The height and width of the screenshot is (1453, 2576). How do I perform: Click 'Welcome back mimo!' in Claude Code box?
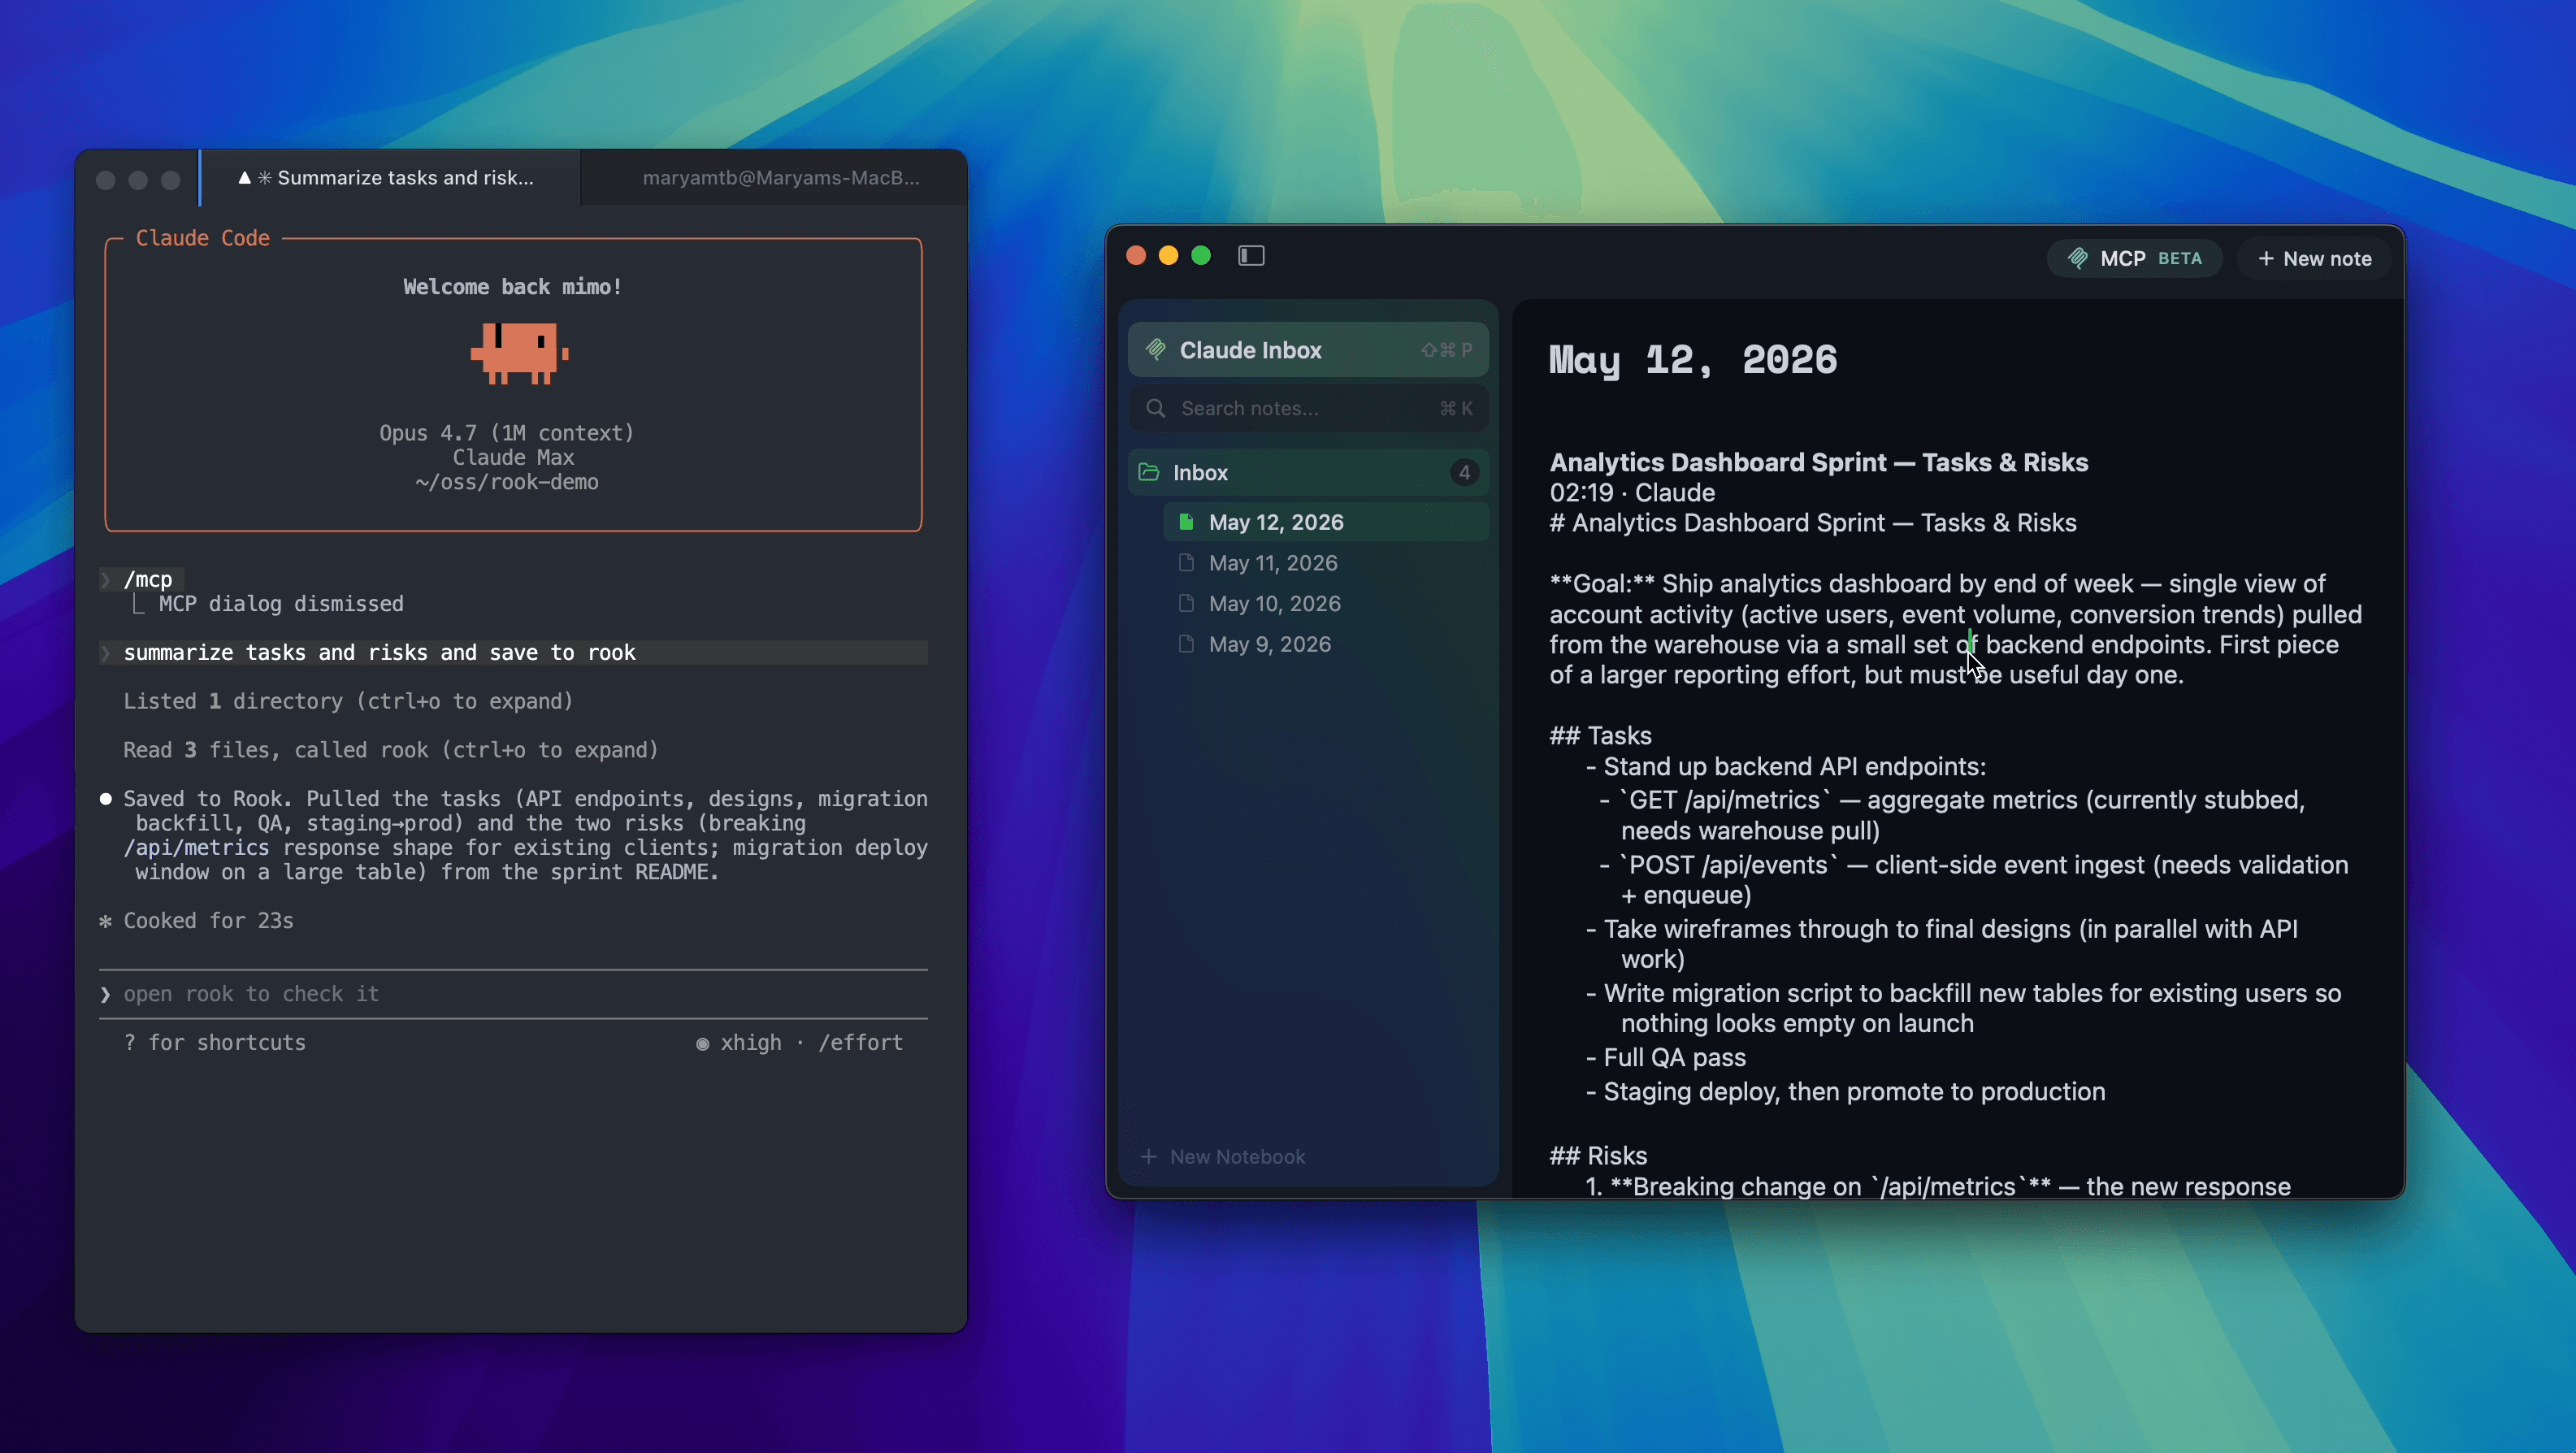point(513,287)
